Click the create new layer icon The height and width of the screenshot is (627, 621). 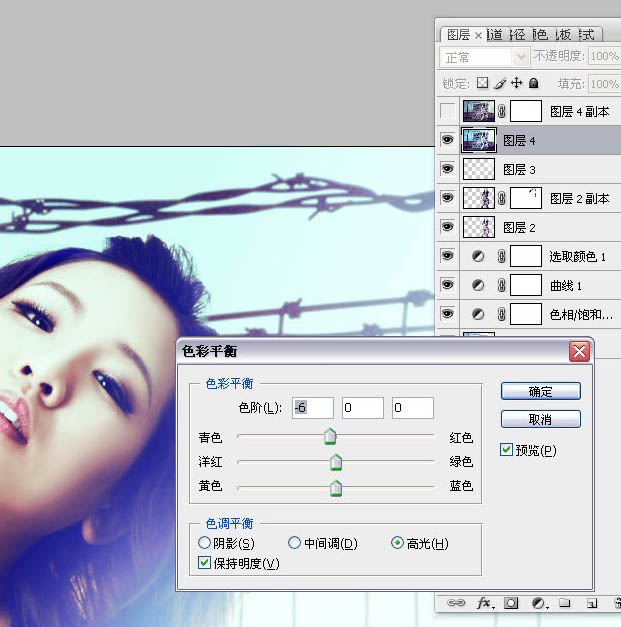click(591, 604)
